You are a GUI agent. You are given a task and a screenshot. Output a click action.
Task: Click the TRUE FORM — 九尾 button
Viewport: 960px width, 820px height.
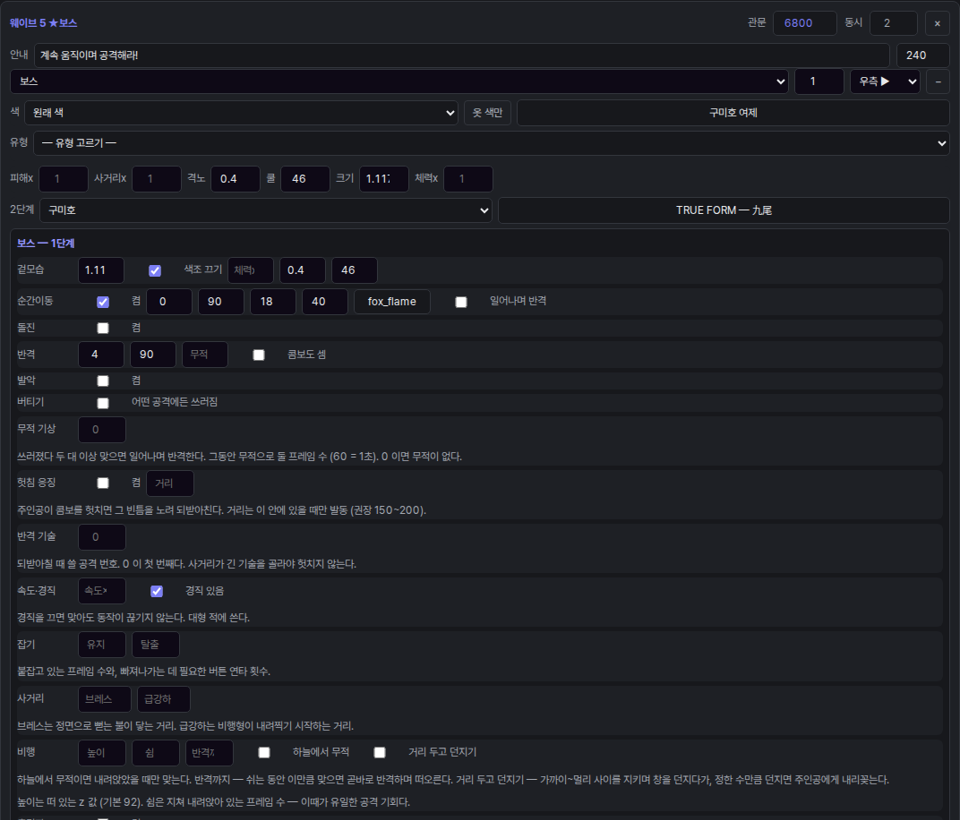point(724,210)
